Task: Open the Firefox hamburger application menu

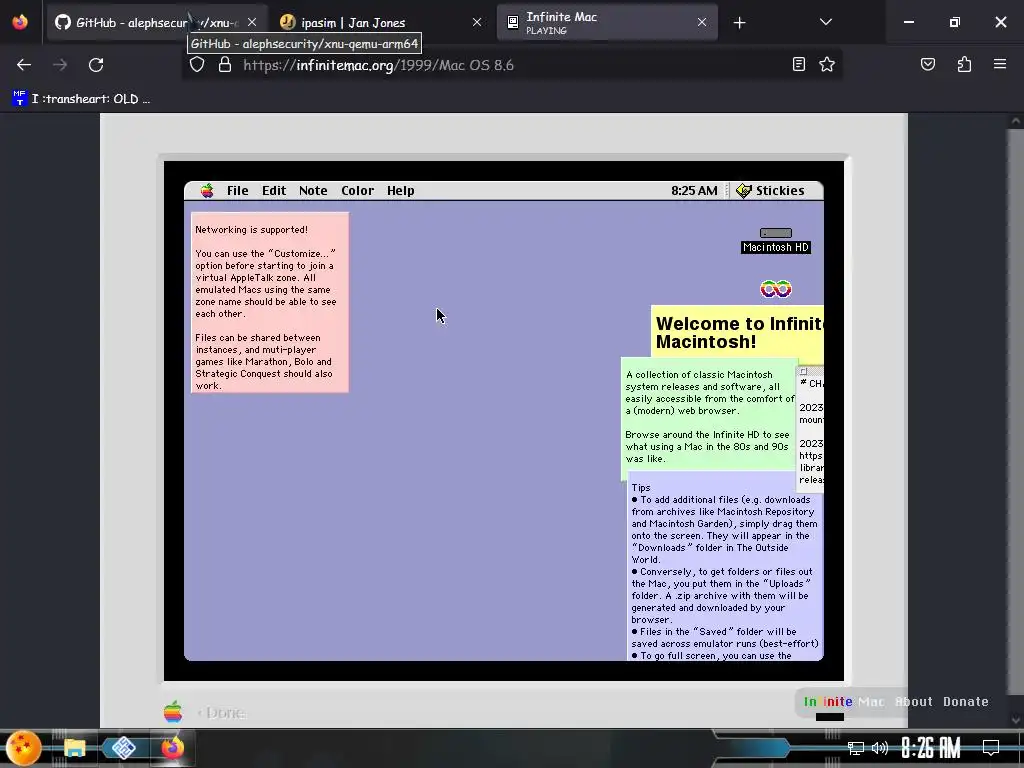Action: coord(1000,64)
